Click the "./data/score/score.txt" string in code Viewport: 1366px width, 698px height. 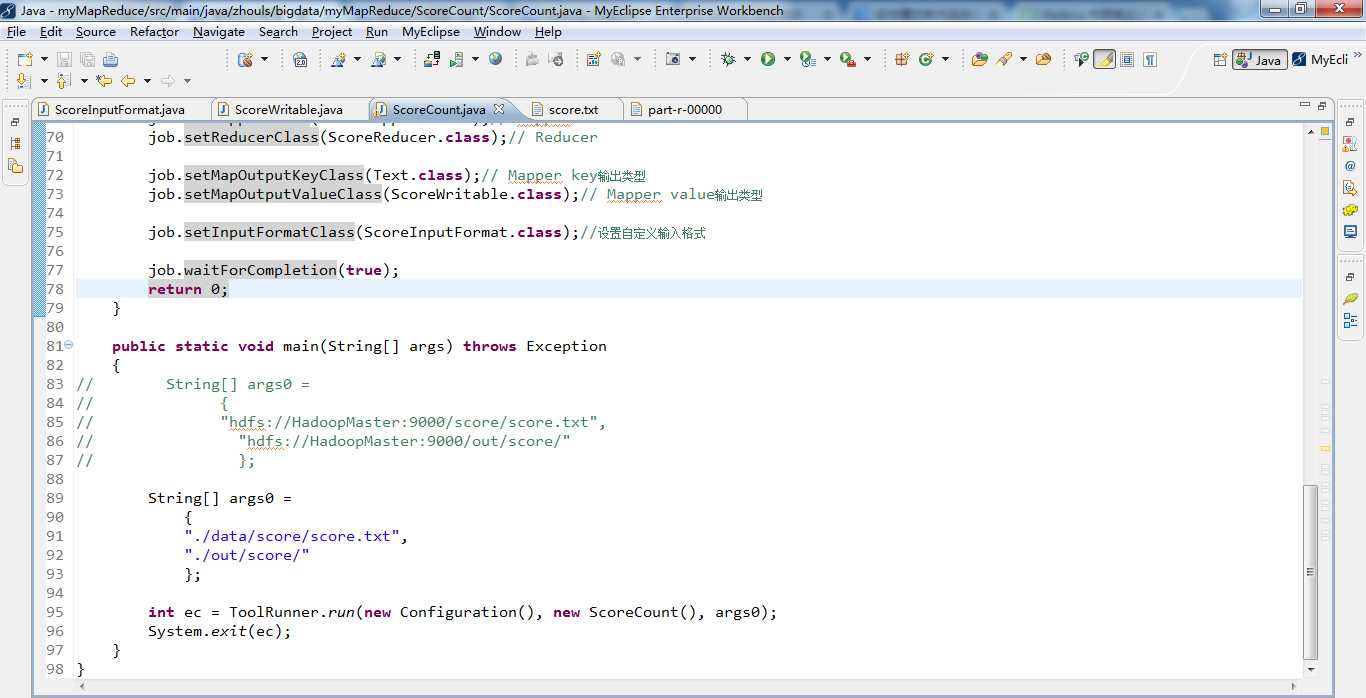pos(292,536)
